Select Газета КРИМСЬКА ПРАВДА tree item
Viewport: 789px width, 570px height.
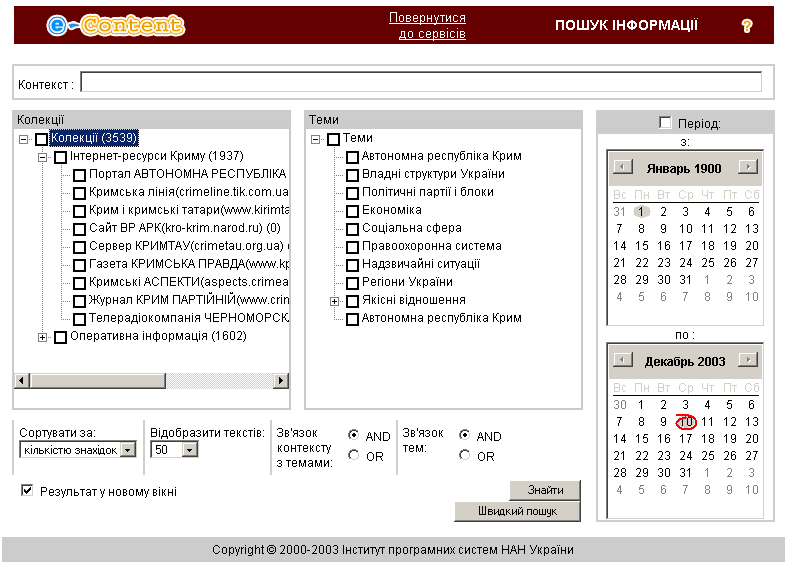(189, 264)
